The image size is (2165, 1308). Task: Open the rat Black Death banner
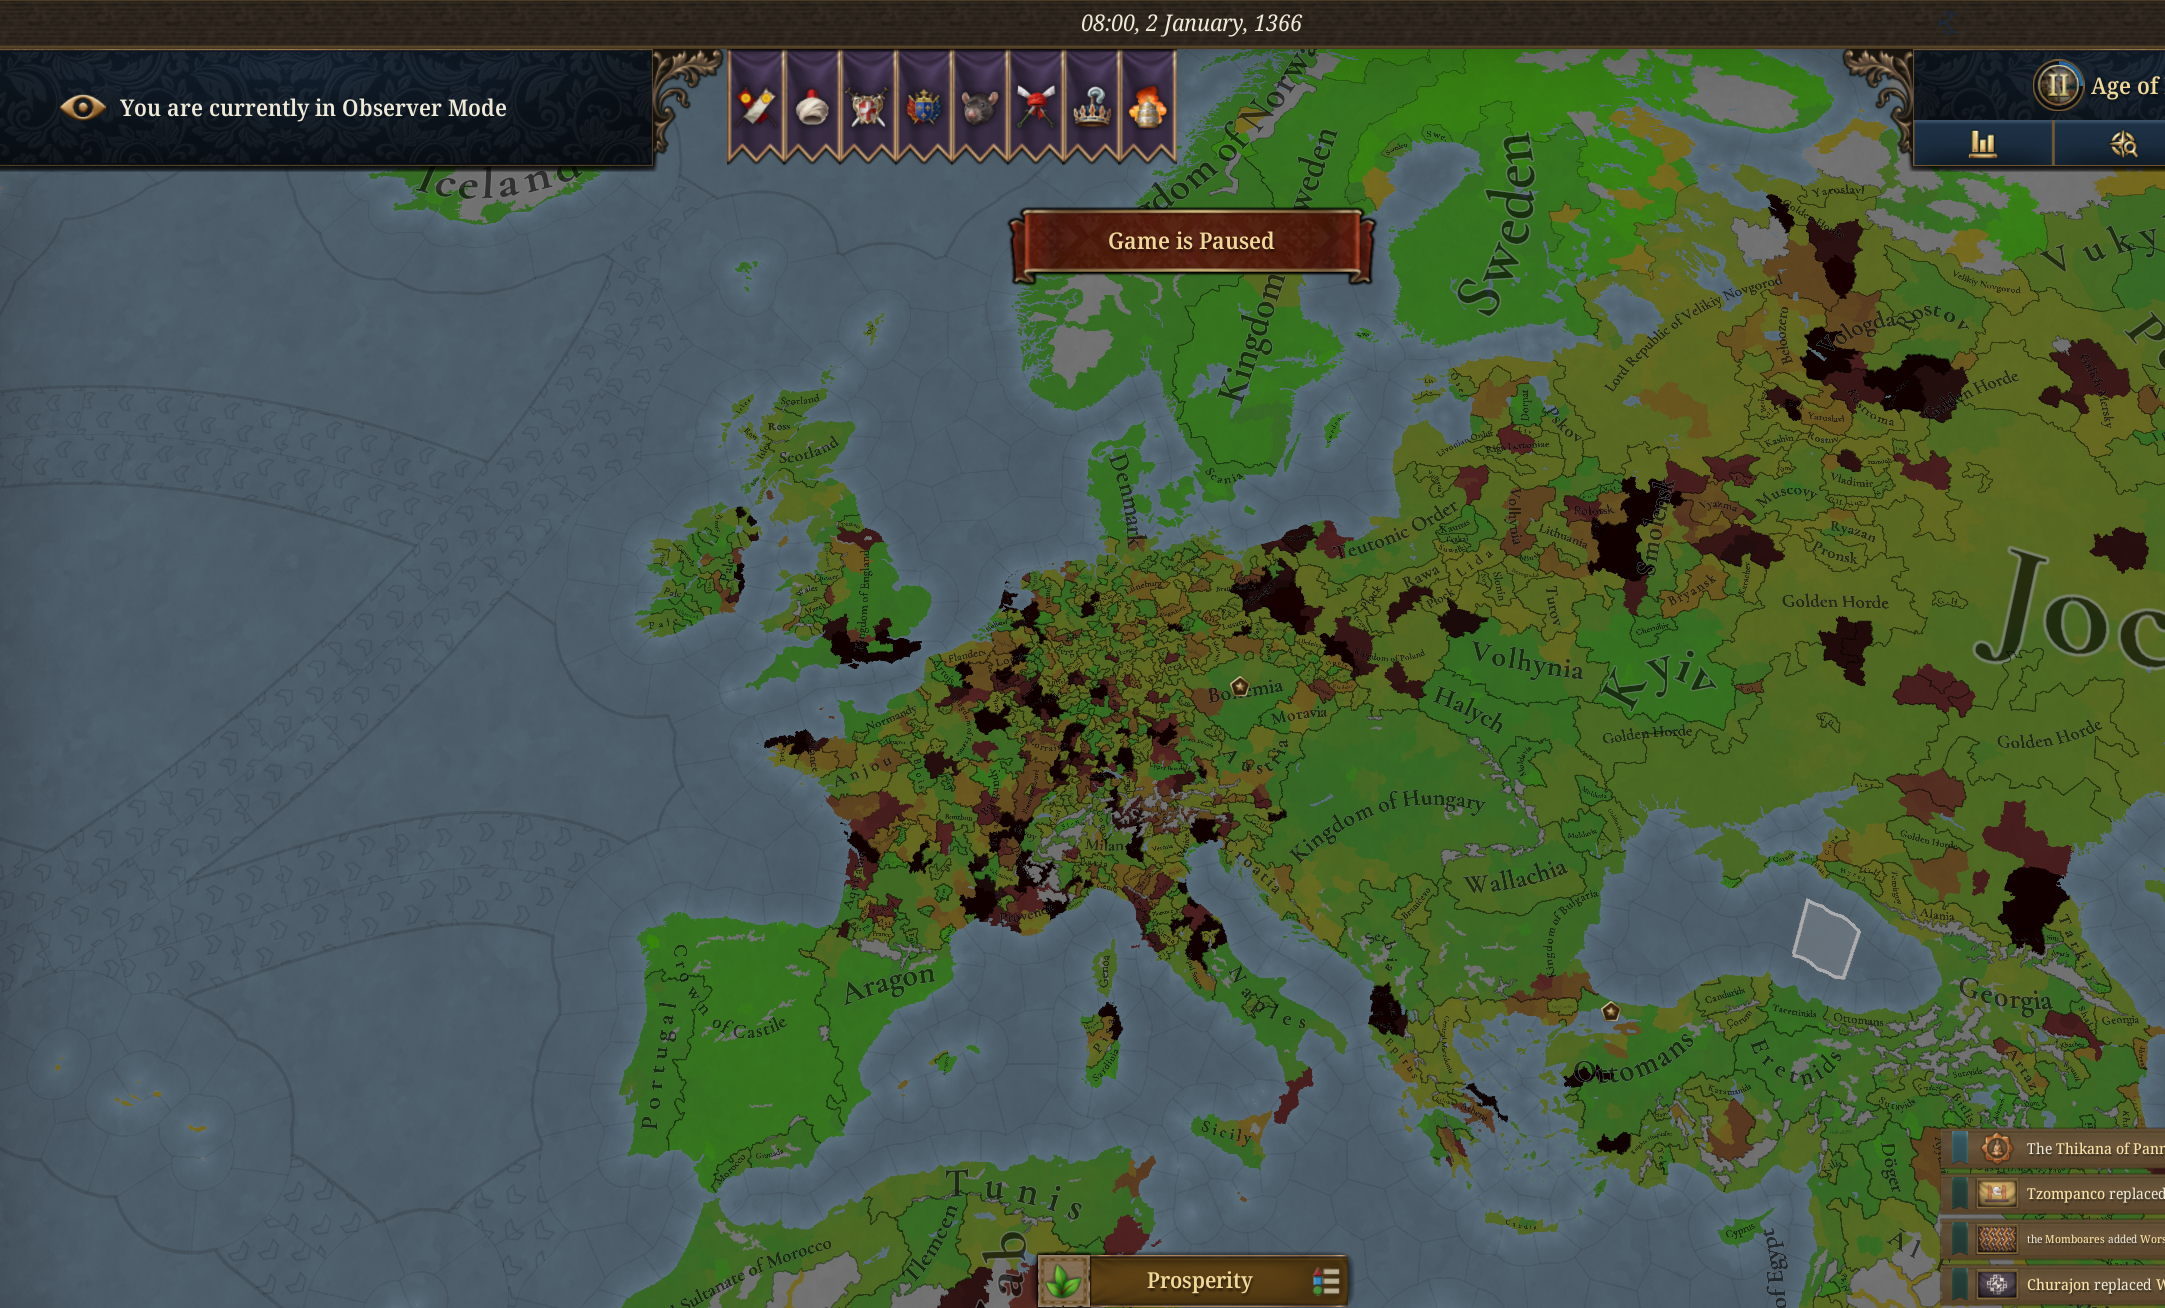[980, 105]
